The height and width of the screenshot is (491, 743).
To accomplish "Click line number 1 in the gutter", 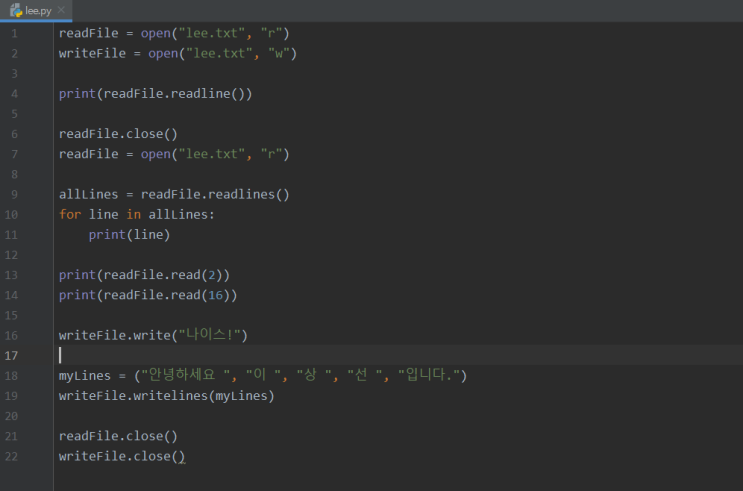I will [x=14, y=34].
